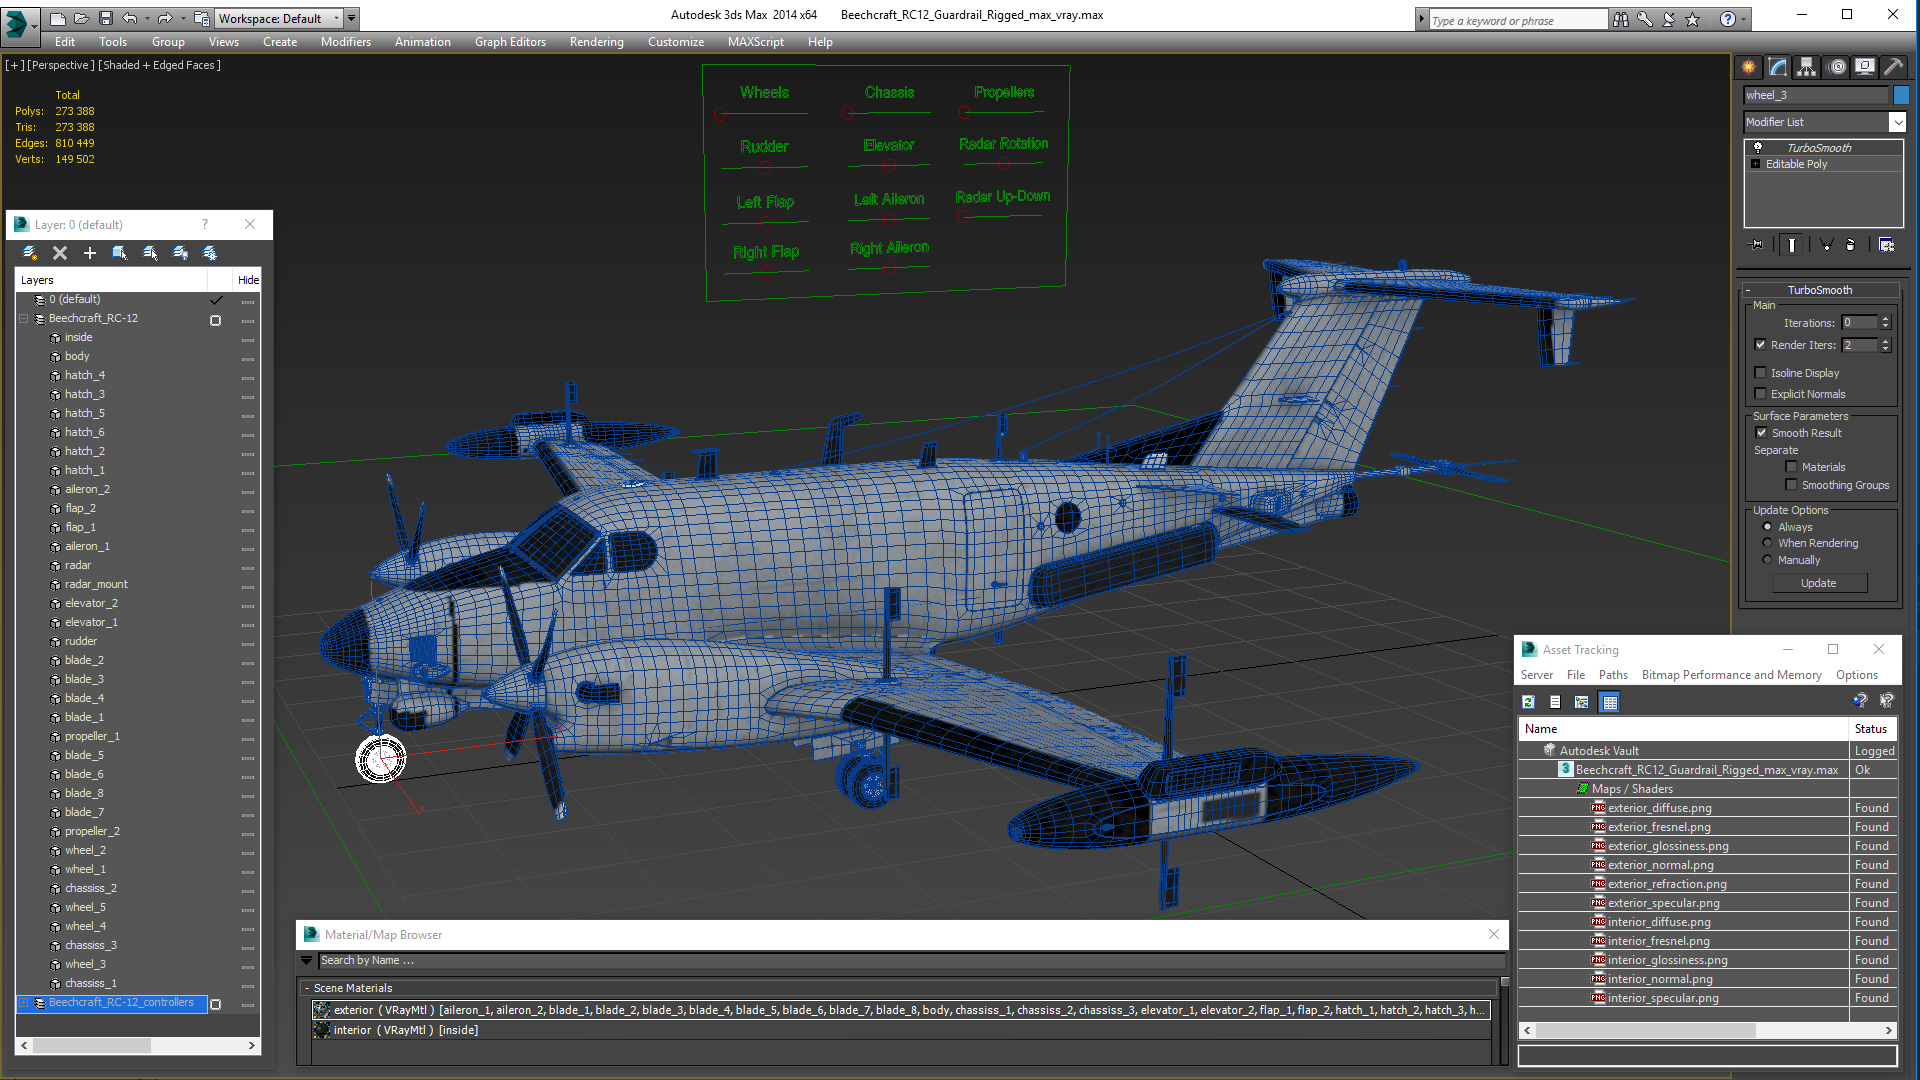The height and width of the screenshot is (1080, 1920).
Task: Expand the Beechcraft_RC-12_controllers layer
Action: pyautogui.click(x=24, y=1003)
